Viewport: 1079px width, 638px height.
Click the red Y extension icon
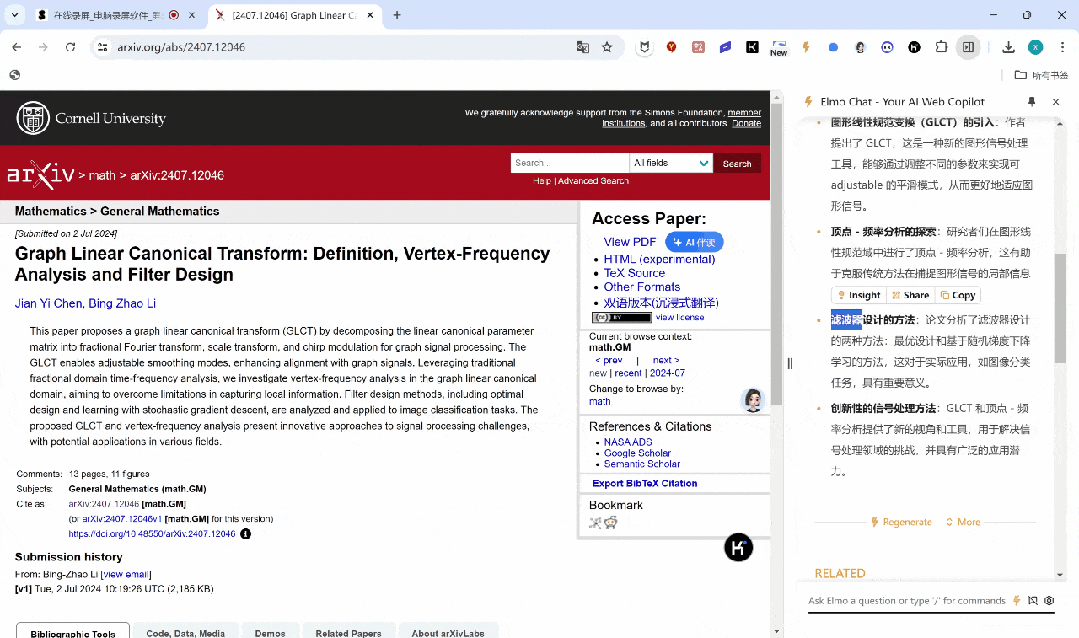coord(671,47)
